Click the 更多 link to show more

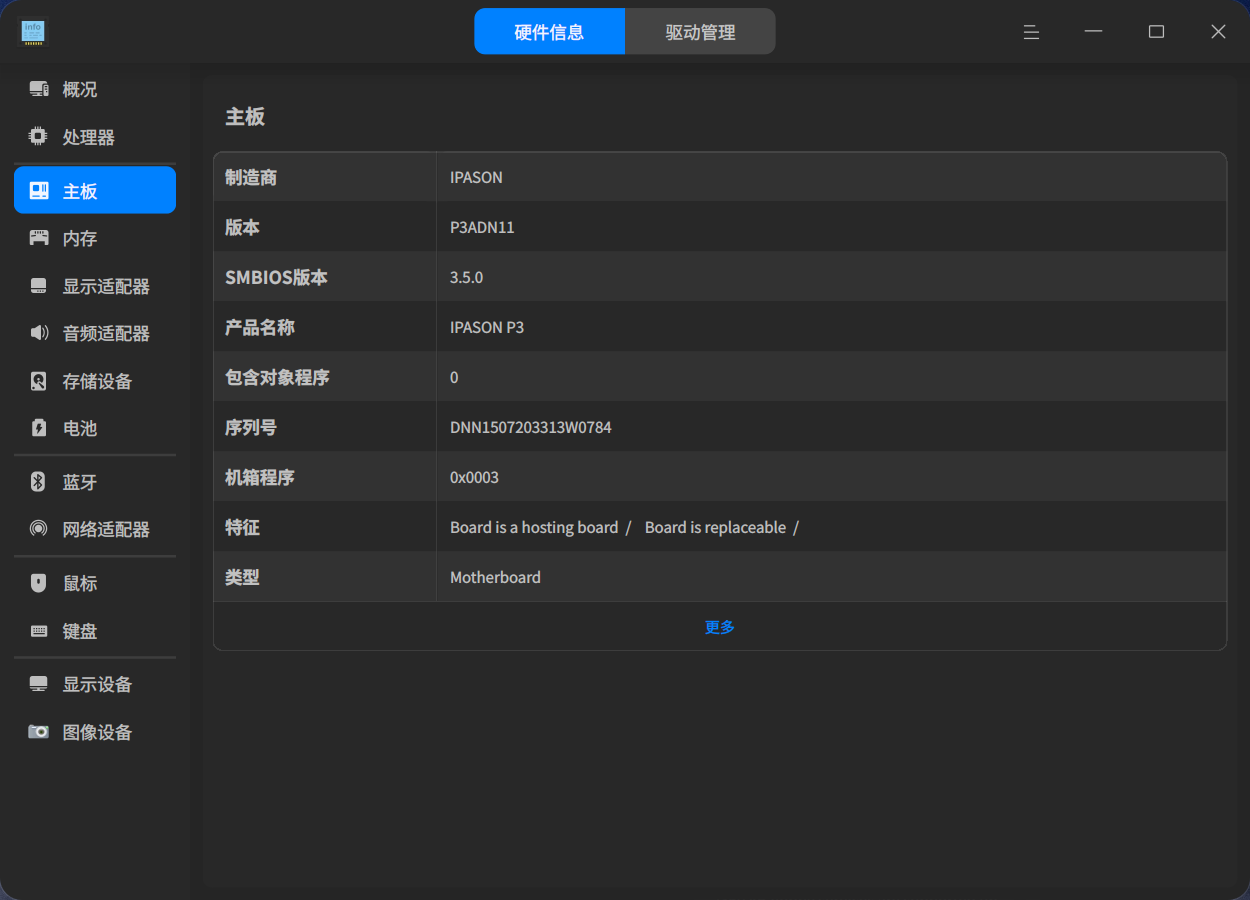pos(720,627)
